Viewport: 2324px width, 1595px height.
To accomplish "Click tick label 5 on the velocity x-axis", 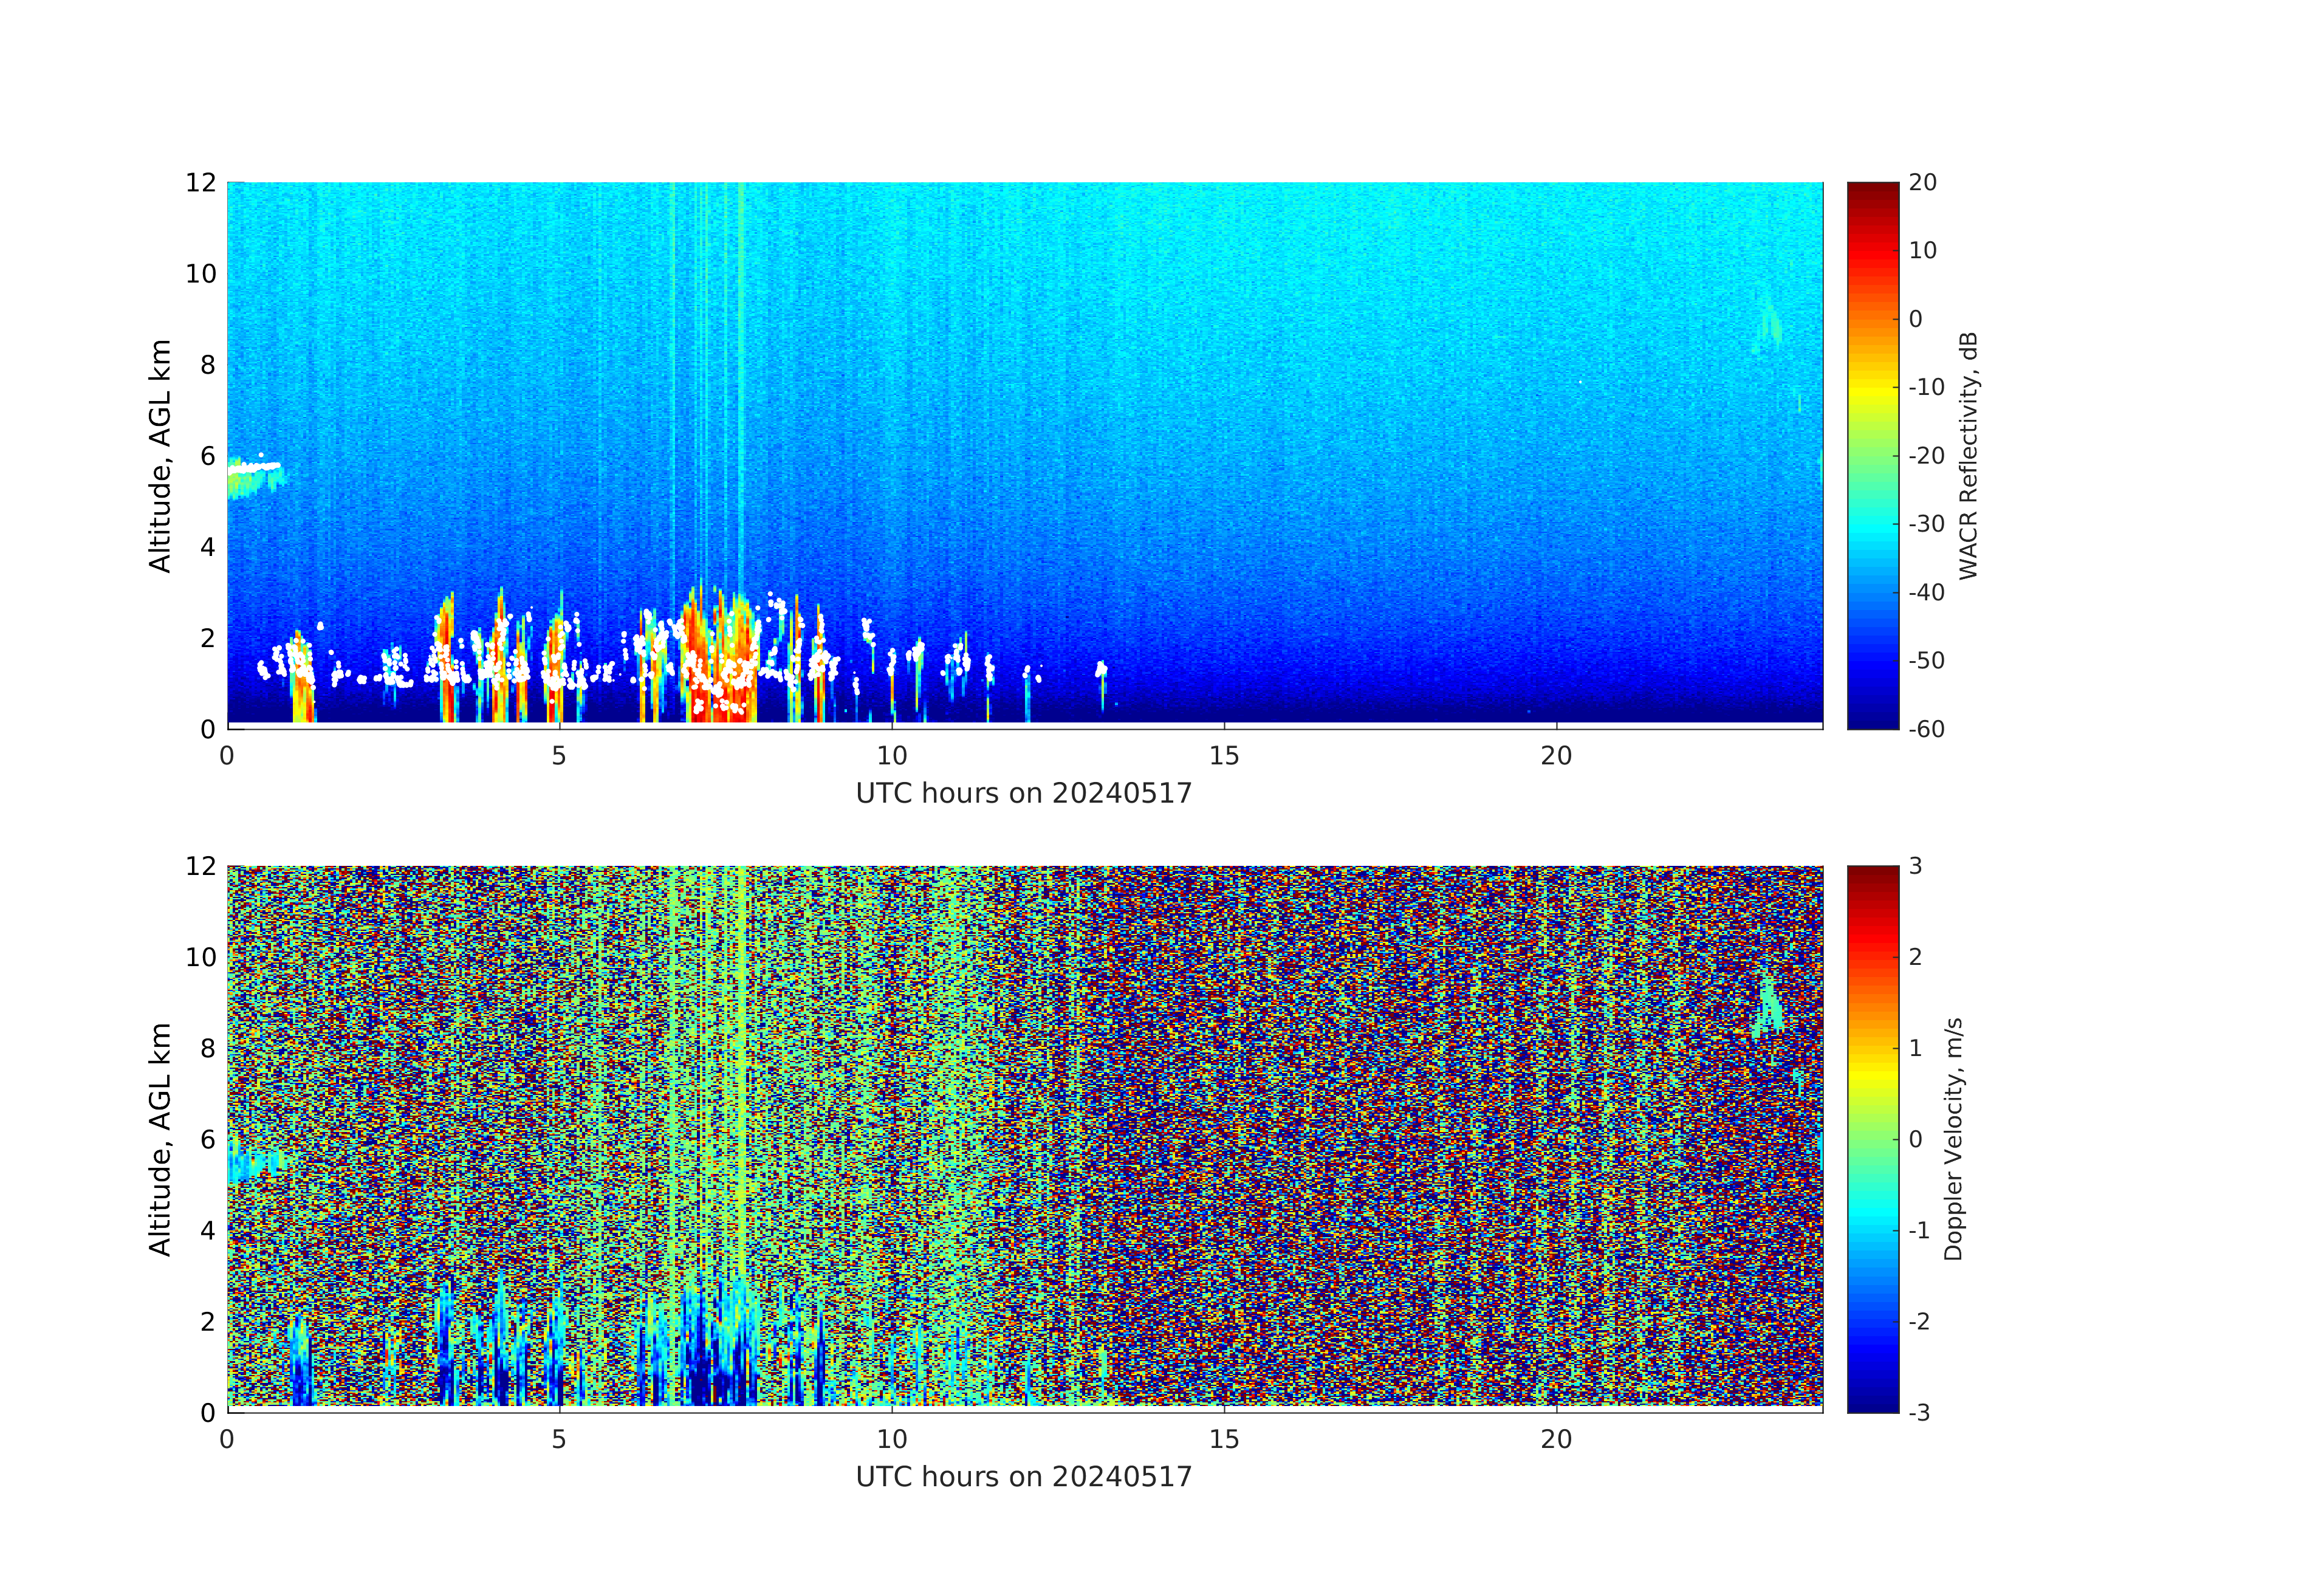I will pos(558,1440).
